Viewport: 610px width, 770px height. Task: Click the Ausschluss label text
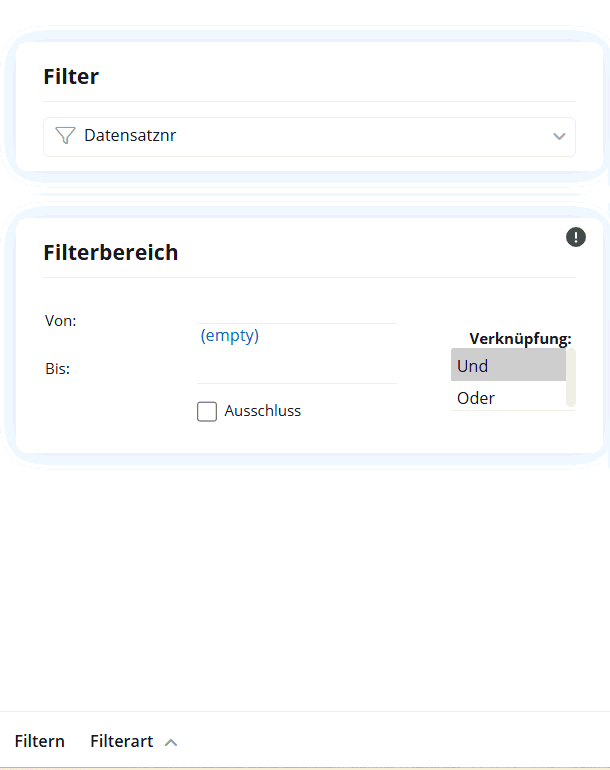263,411
